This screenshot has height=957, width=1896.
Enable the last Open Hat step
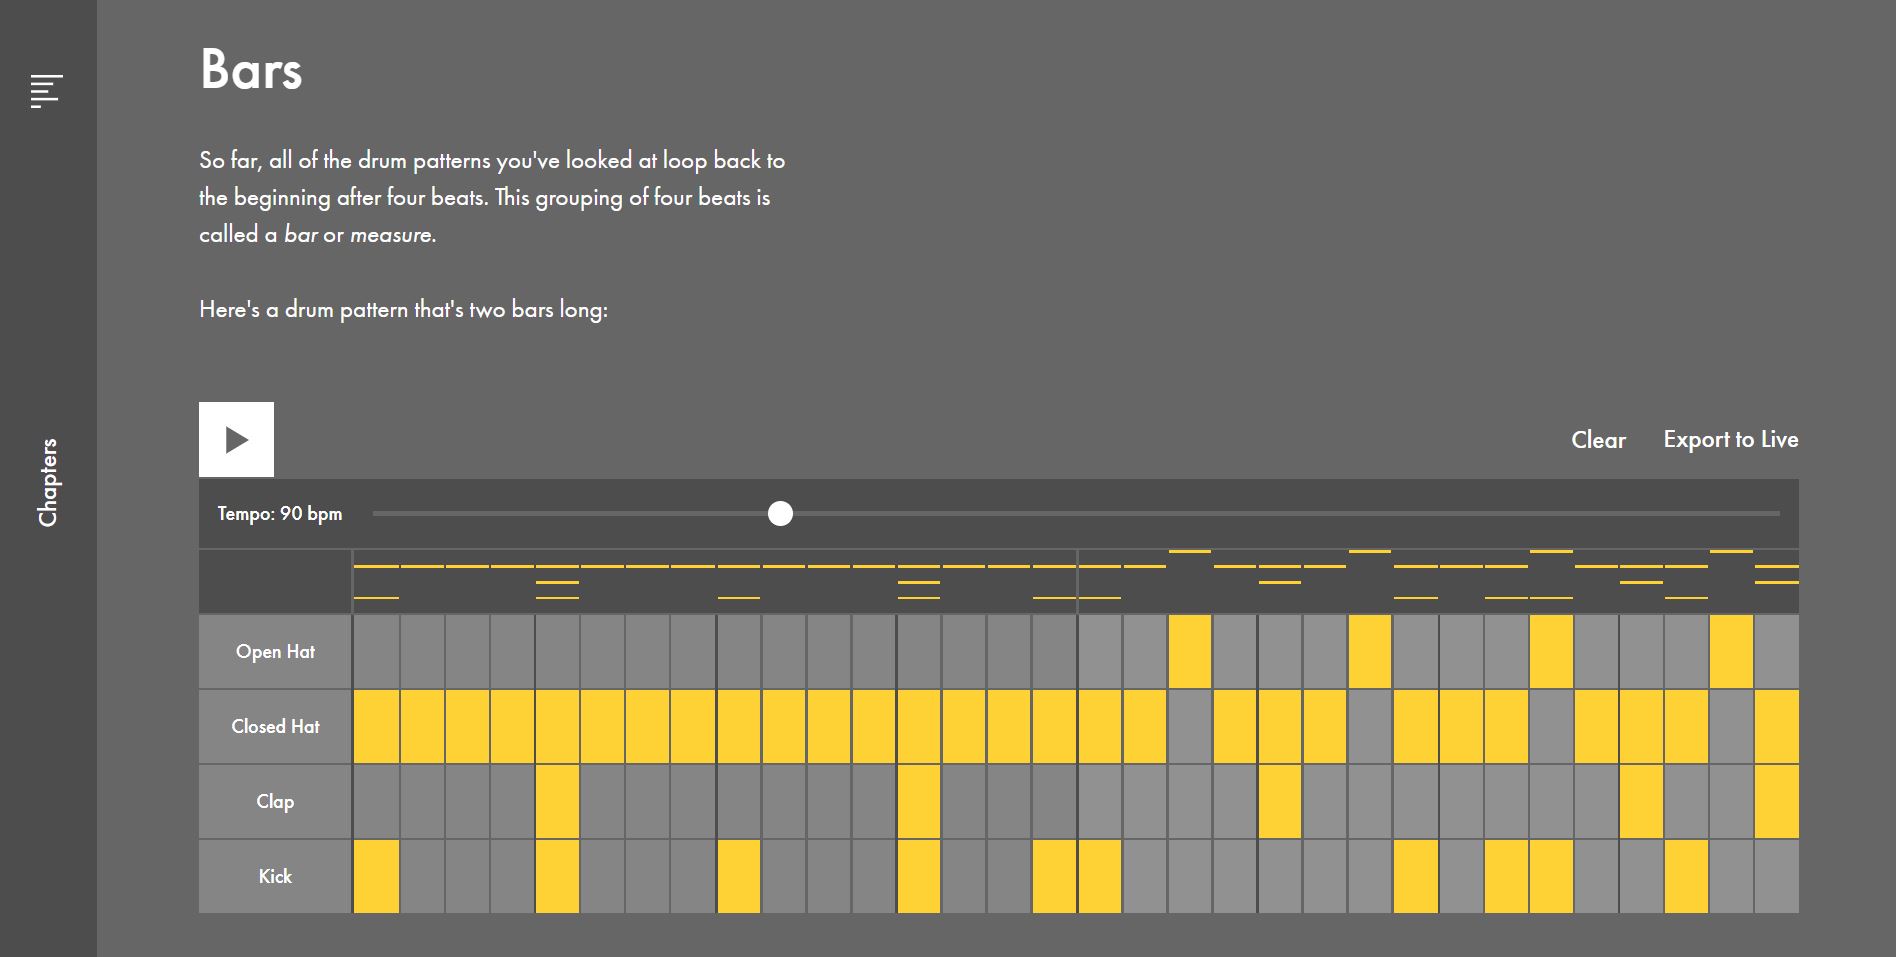1776,652
